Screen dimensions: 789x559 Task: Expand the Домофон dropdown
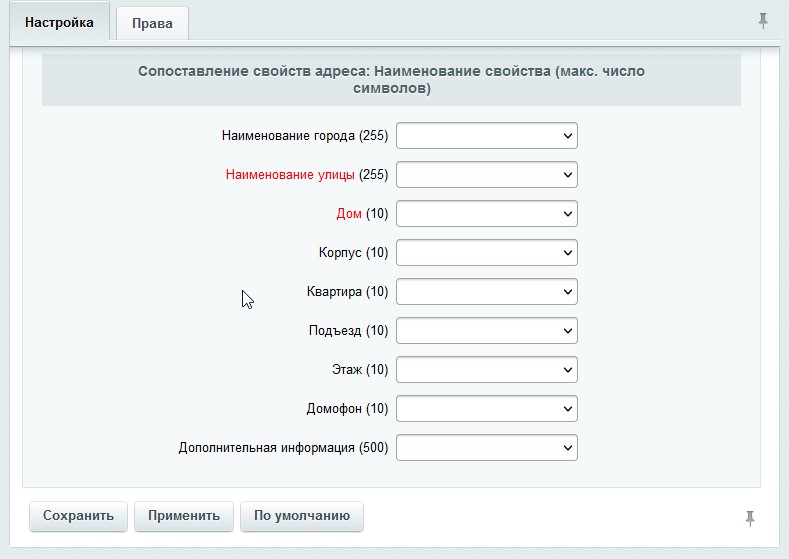coord(487,408)
